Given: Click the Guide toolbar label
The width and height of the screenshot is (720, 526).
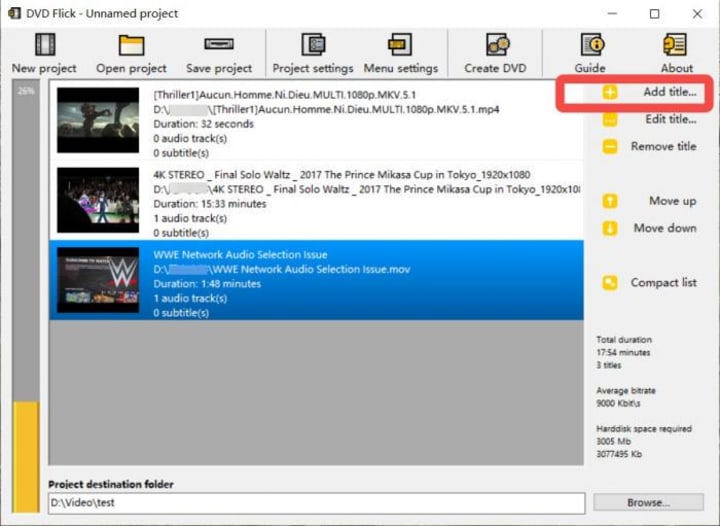Looking at the screenshot, I should pos(590,68).
